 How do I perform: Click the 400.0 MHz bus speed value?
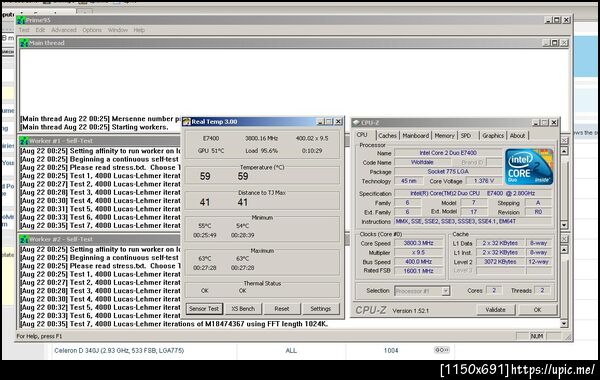(x=419, y=262)
